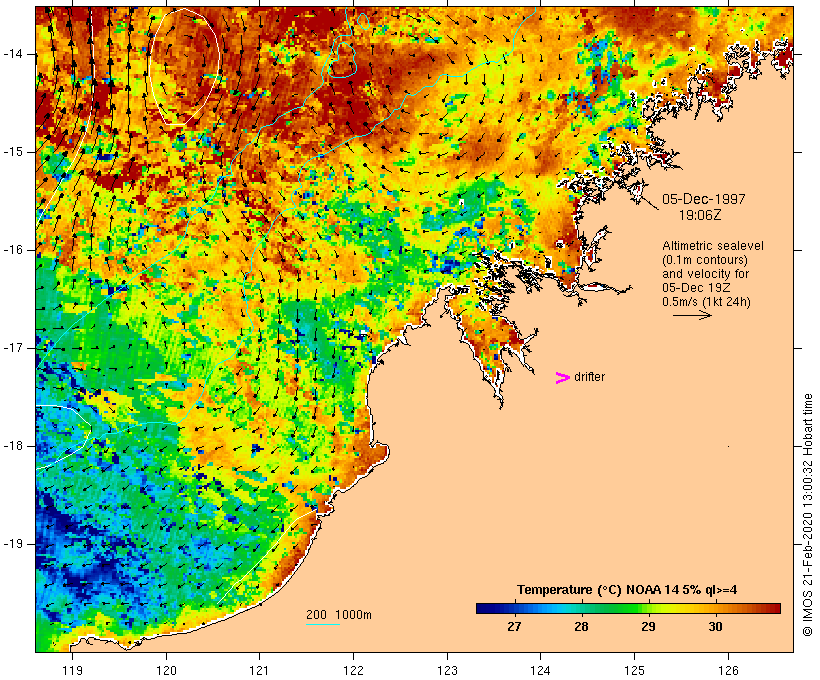Screen dimensions: 820x680
Task: Click the latitude label -15
Action: (13, 152)
